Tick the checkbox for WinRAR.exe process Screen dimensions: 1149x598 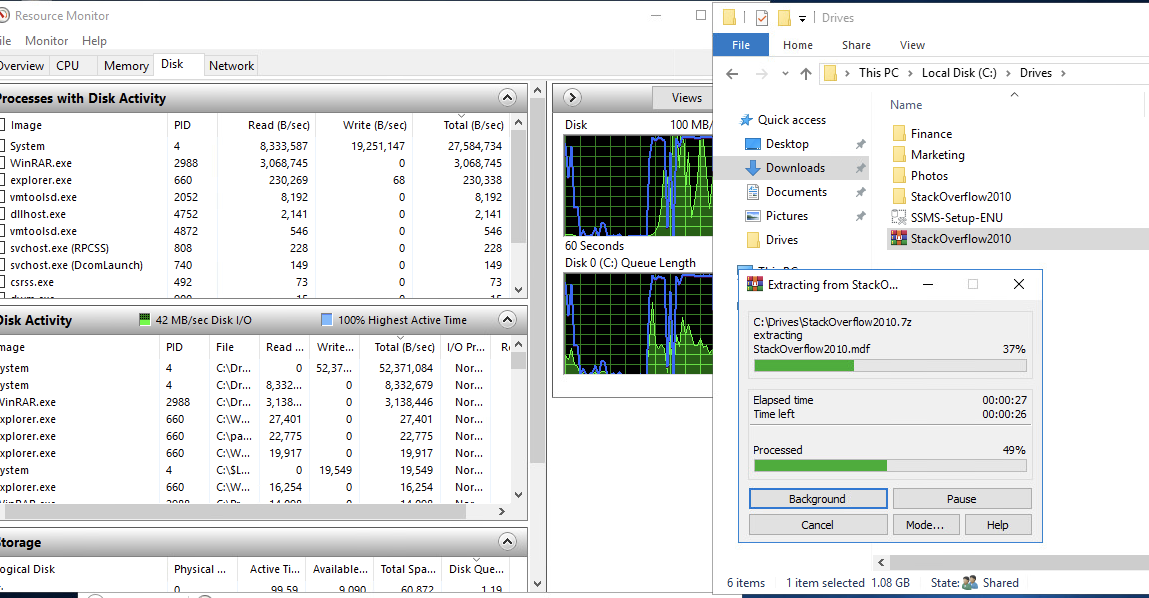pos(2,163)
